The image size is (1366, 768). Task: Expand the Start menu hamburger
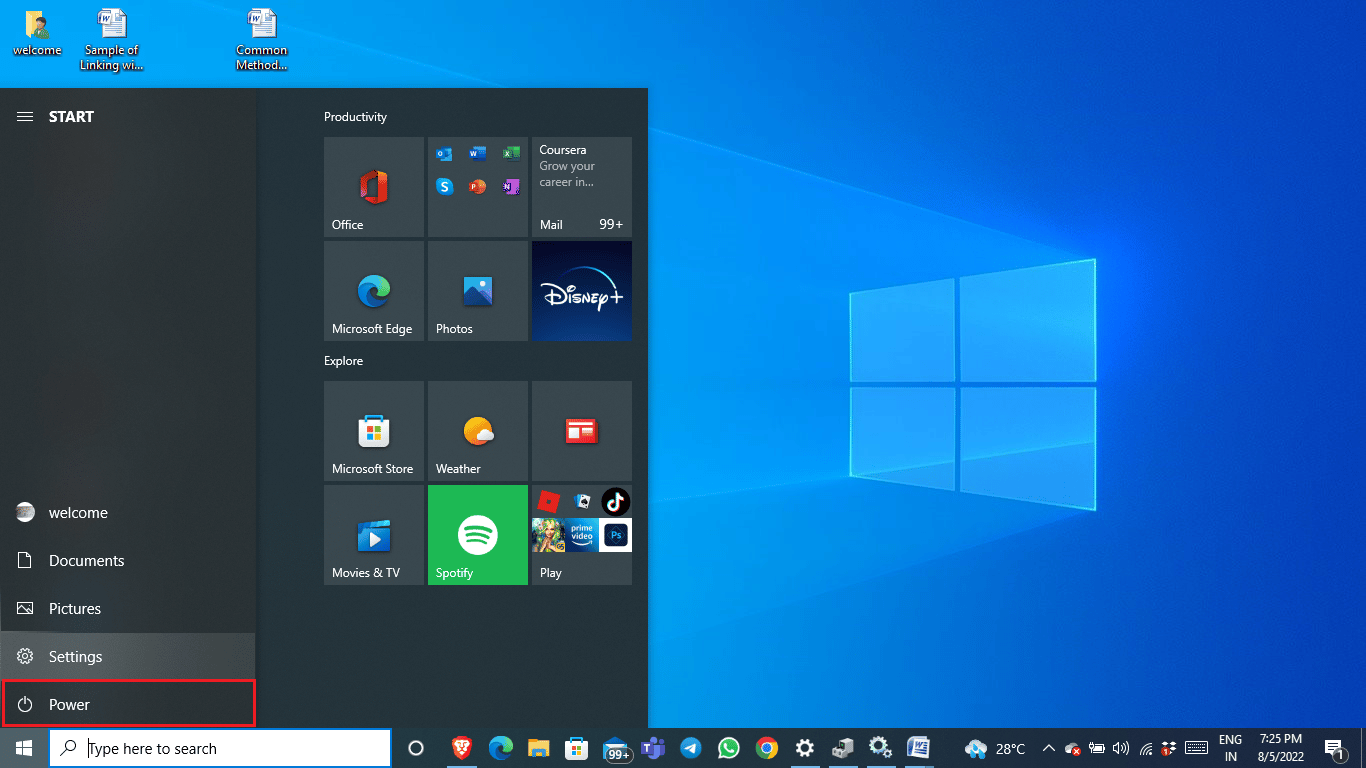[25, 117]
